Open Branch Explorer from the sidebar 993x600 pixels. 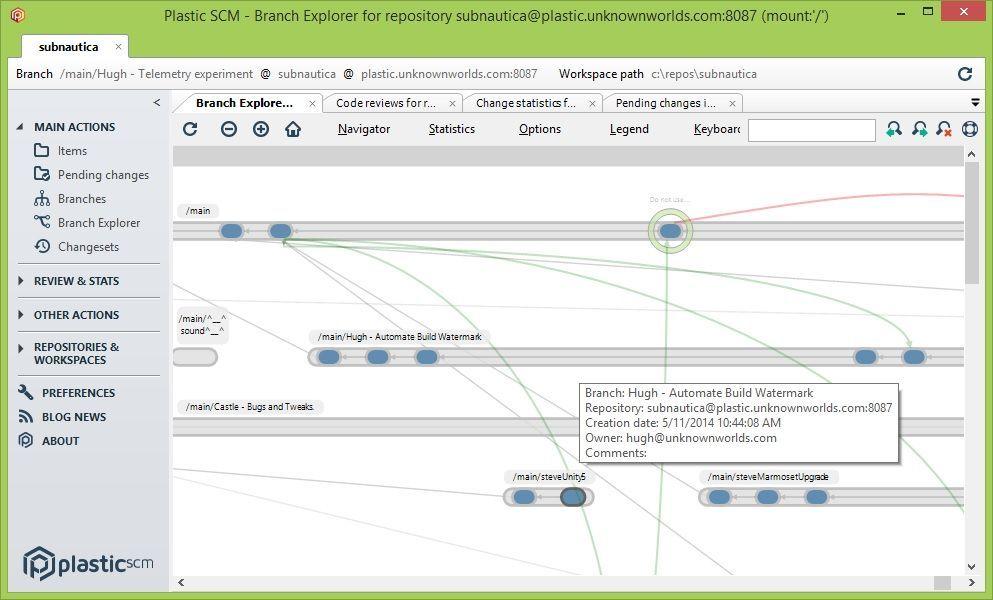[x=99, y=223]
